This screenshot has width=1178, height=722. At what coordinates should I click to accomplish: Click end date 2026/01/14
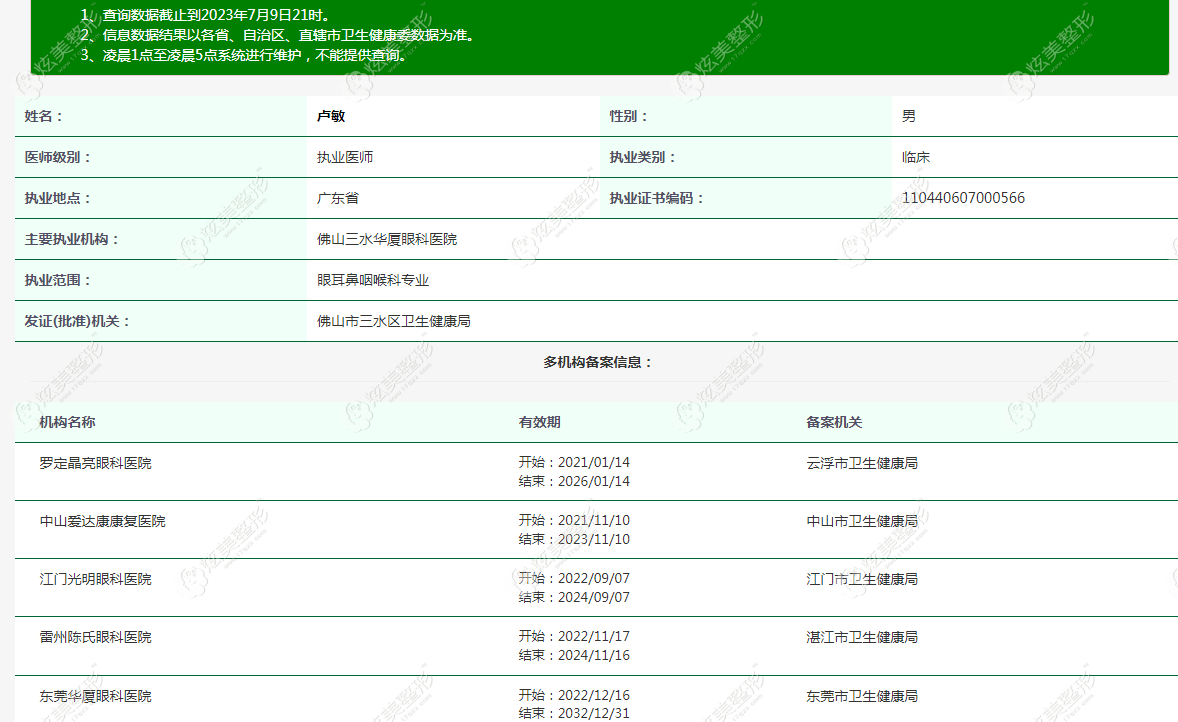[594, 482]
